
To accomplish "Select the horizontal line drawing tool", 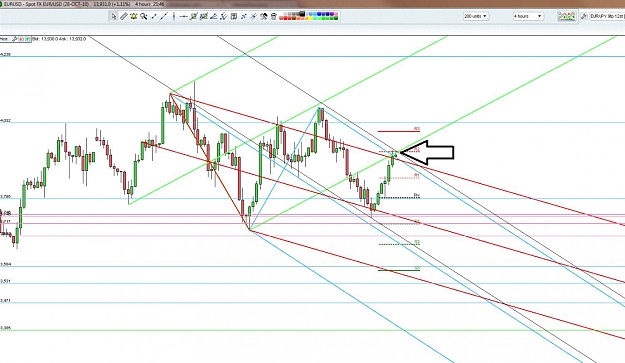I will coord(183,16).
